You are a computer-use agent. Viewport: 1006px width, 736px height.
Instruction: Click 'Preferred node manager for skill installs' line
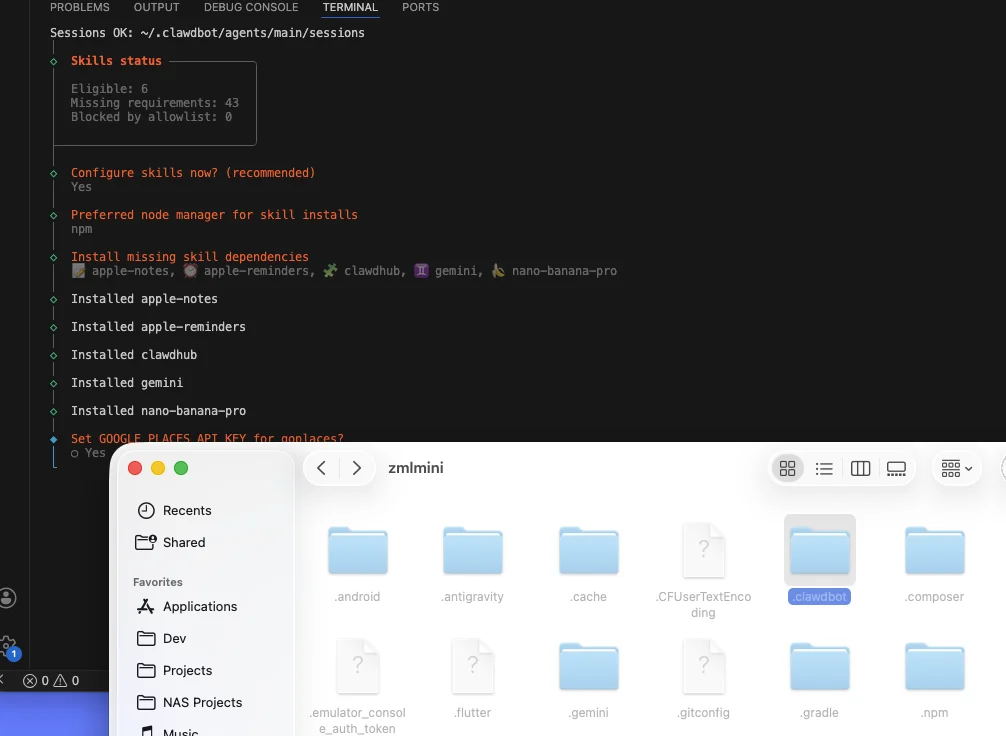[214, 215]
